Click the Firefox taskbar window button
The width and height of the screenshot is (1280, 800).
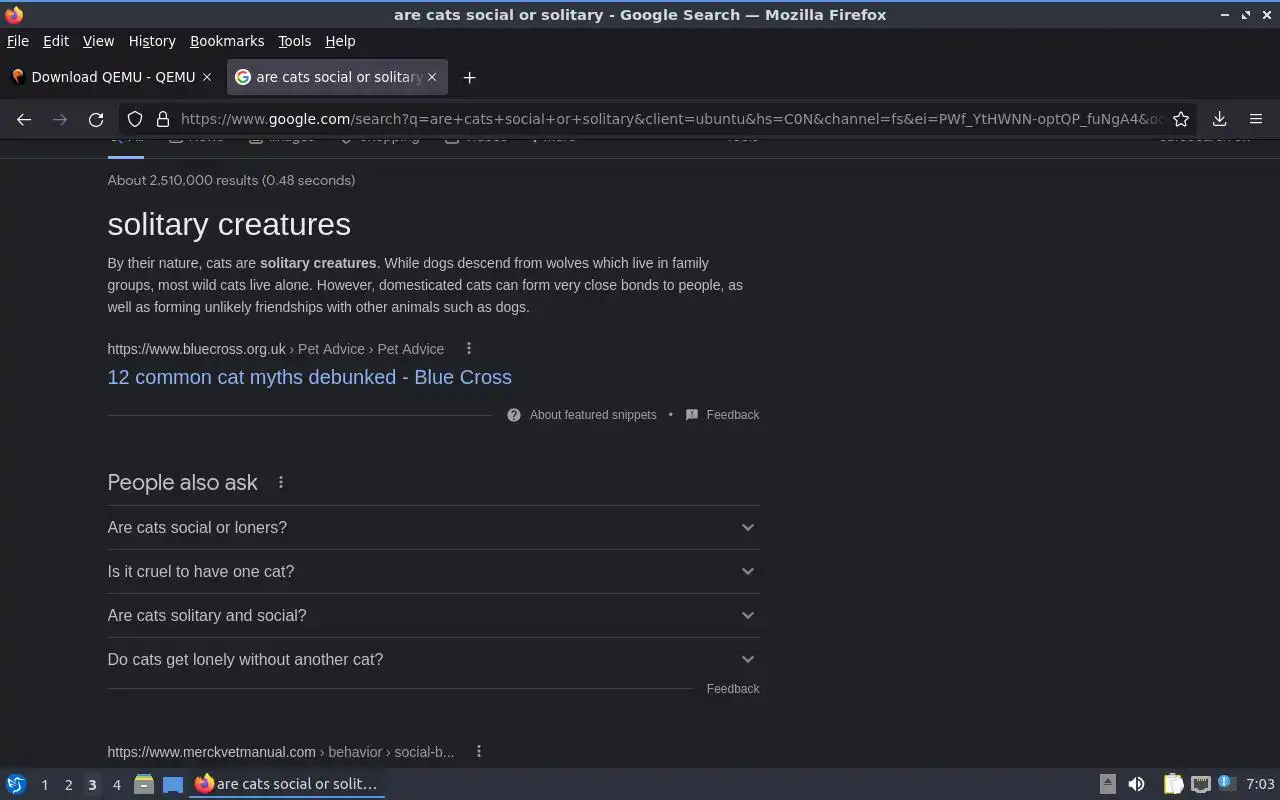click(288, 784)
